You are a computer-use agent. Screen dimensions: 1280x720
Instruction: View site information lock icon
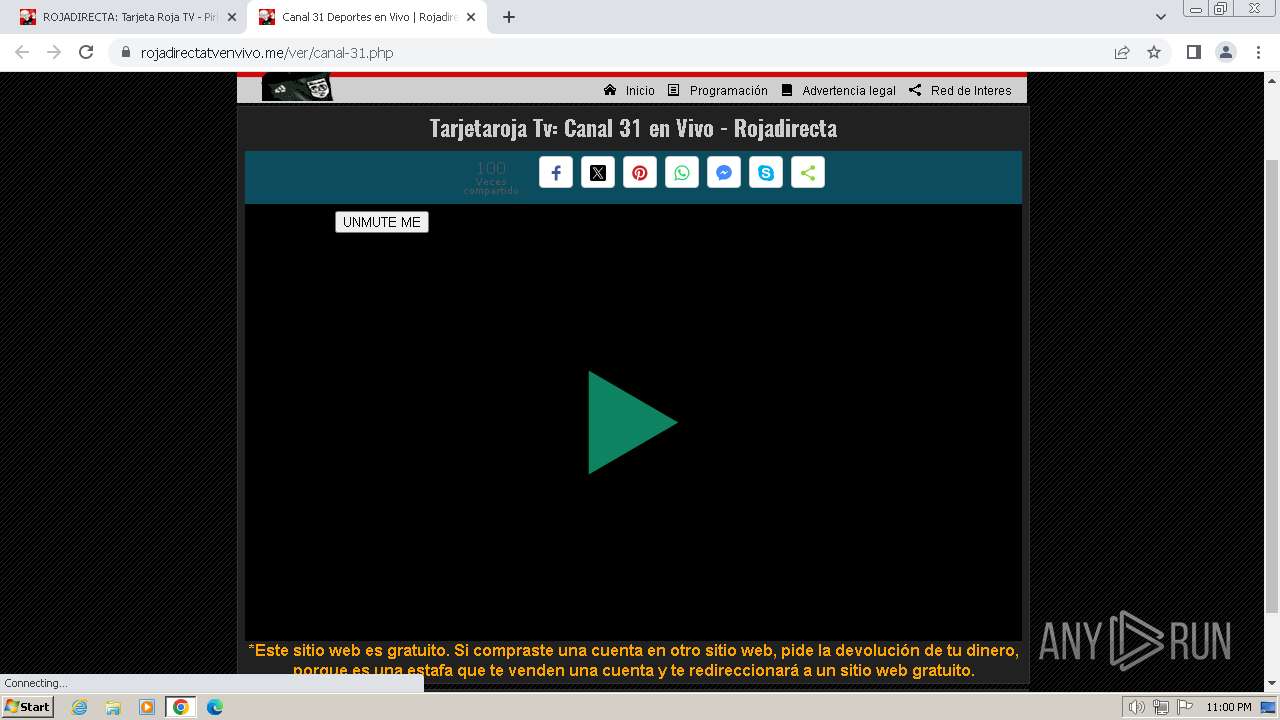(x=126, y=52)
